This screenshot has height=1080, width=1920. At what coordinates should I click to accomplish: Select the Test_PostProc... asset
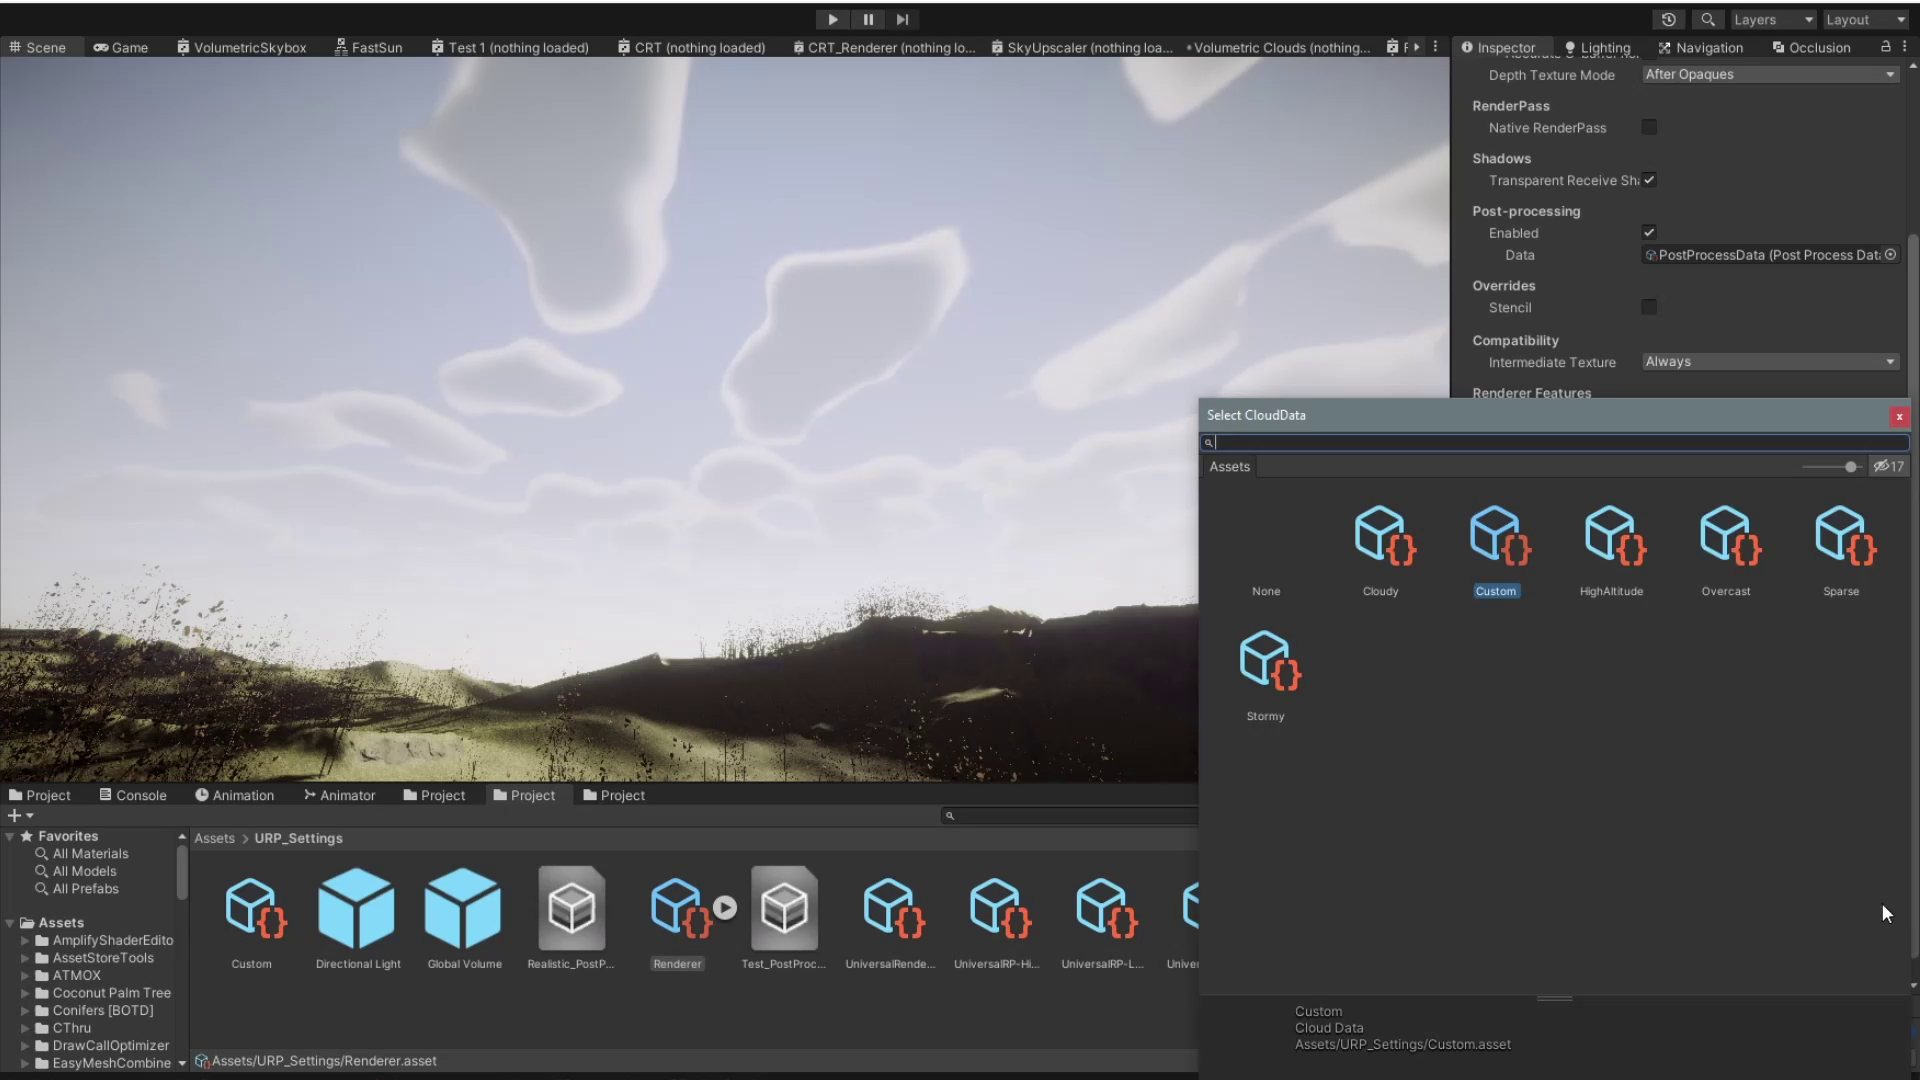pos(784,918)
